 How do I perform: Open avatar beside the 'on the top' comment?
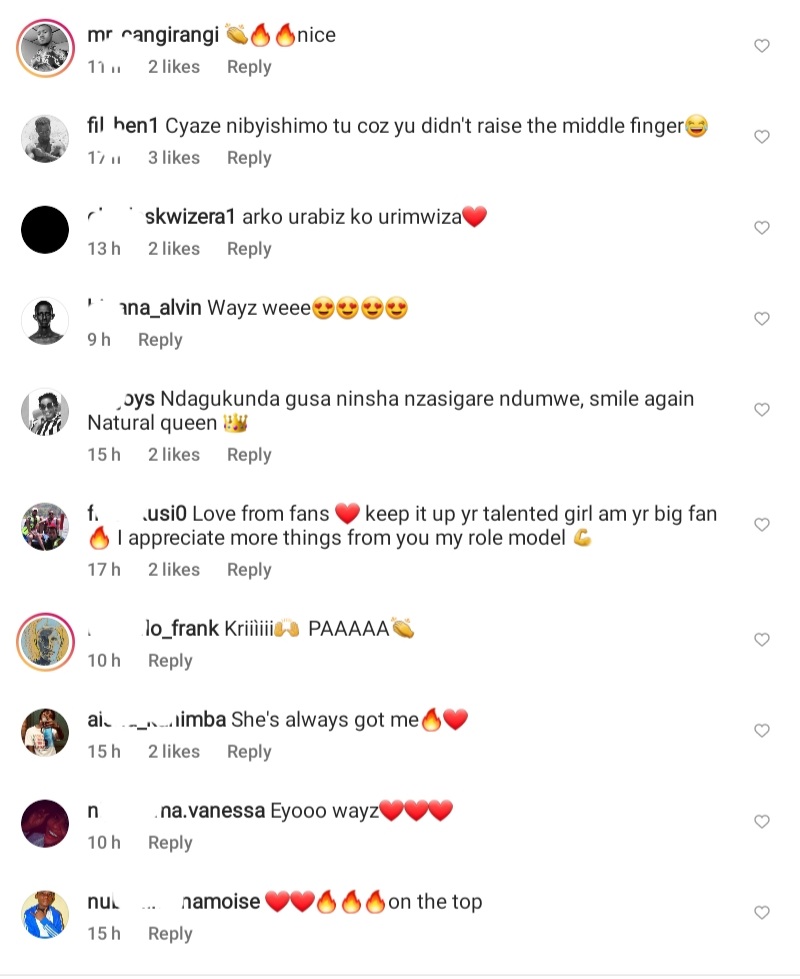click(x=45, y=914)
